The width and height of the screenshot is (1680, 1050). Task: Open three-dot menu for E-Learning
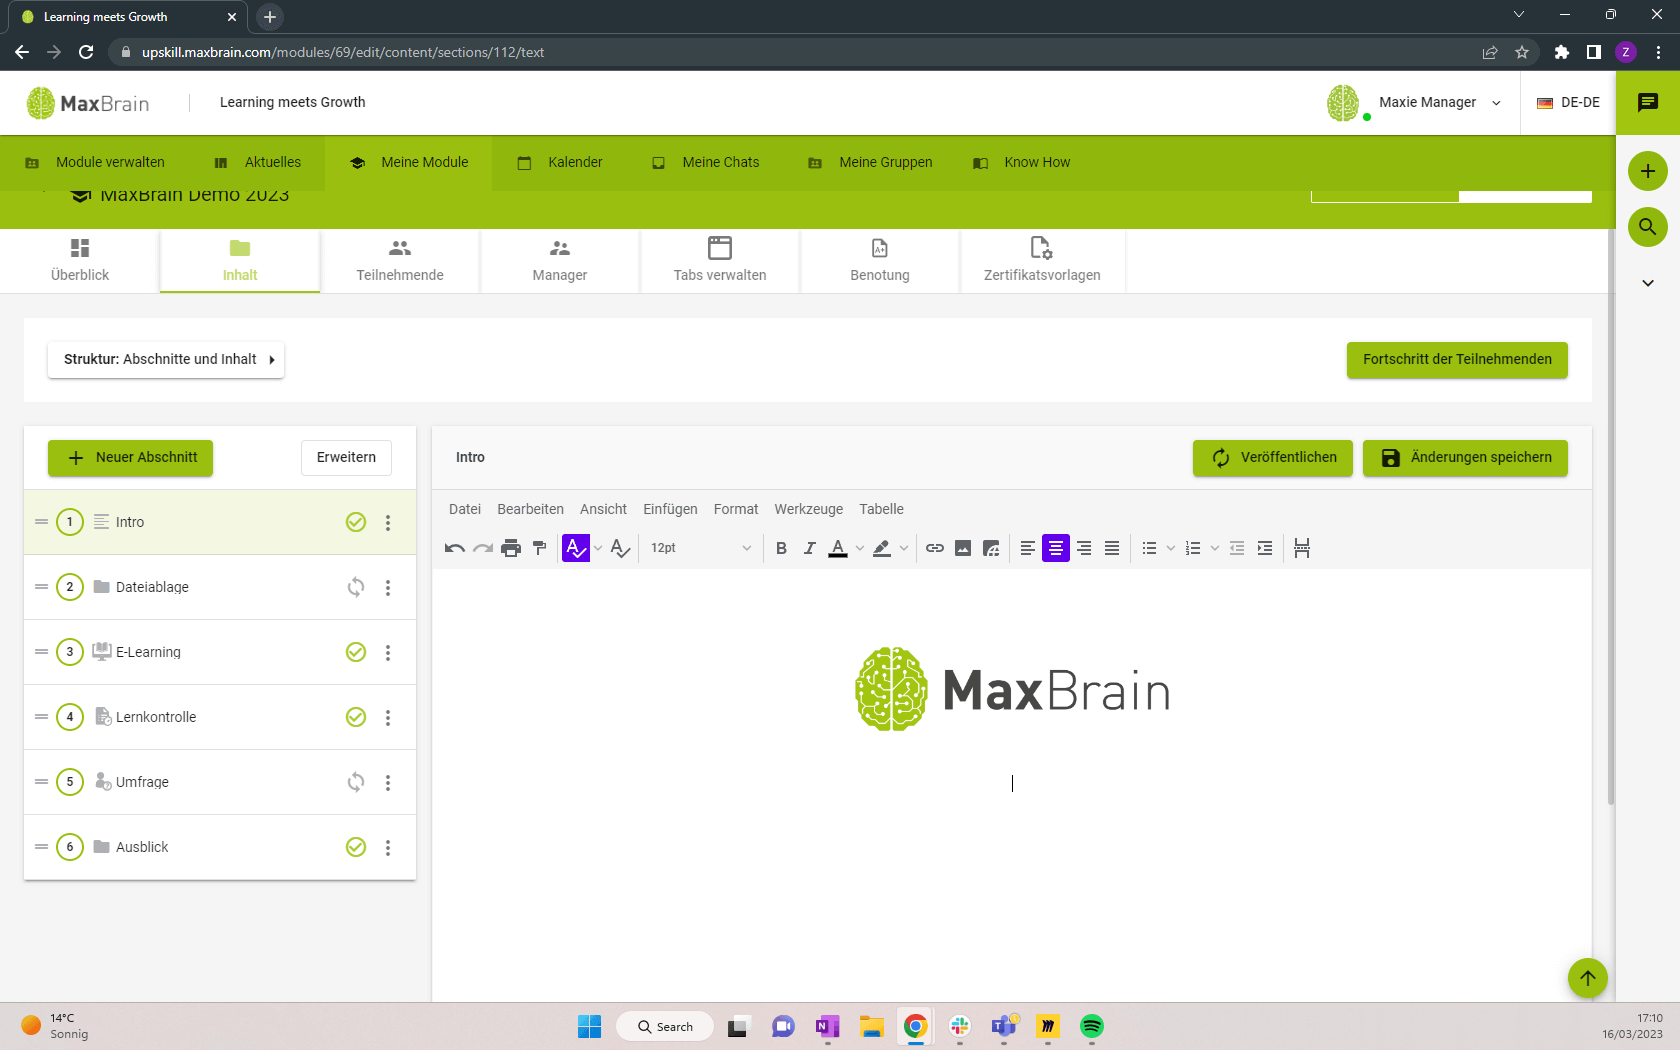[x=388, y=653]
